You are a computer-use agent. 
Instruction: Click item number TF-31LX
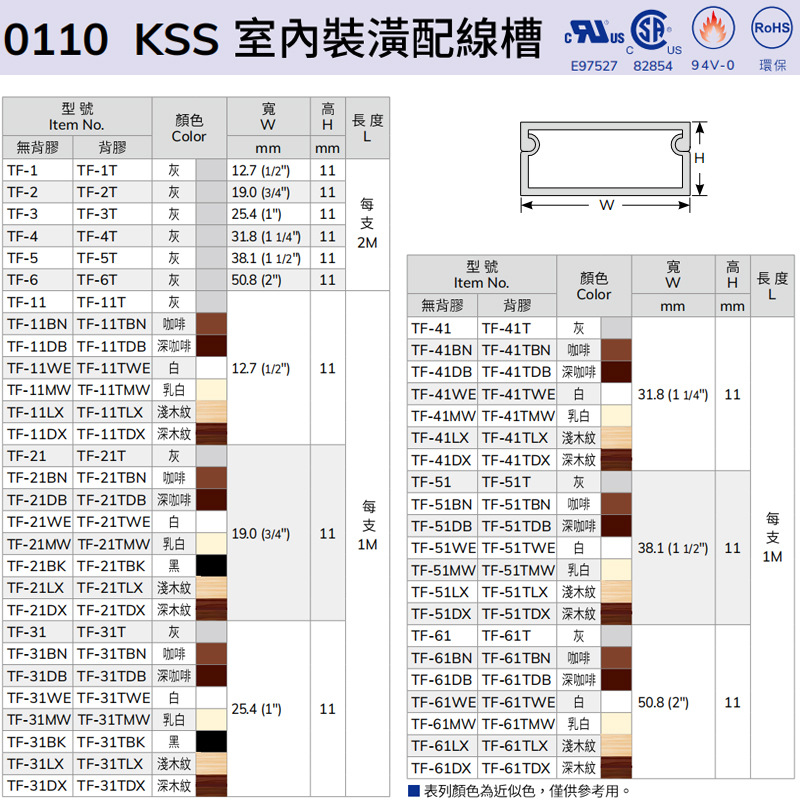(x=36, y=764)
